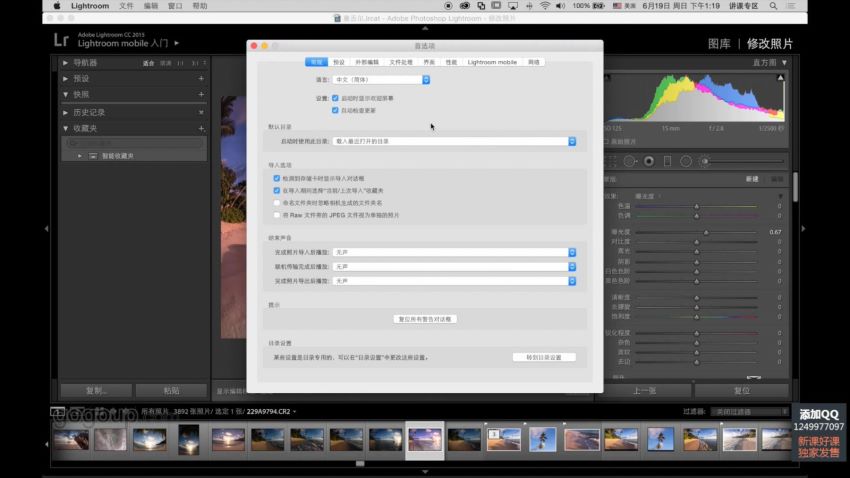This screenshot has height=478, width=850.
Task: Collapse the right panel group arrow
Action: tap(803, 229)
